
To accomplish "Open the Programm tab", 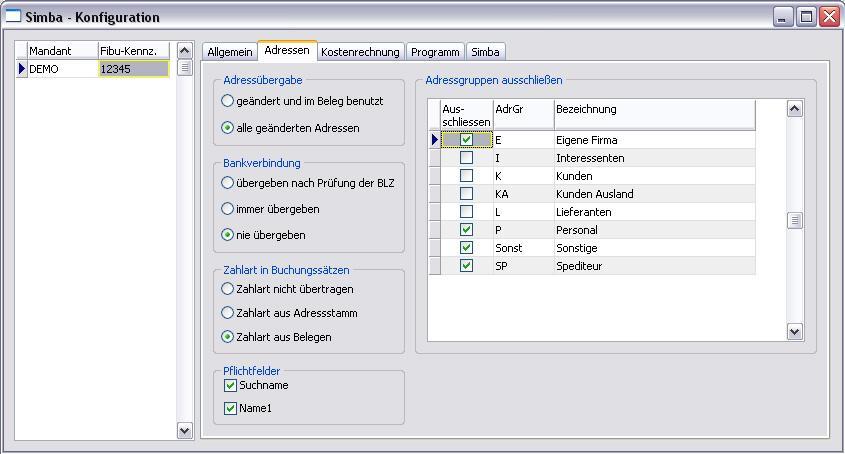I will click(435, 52).
